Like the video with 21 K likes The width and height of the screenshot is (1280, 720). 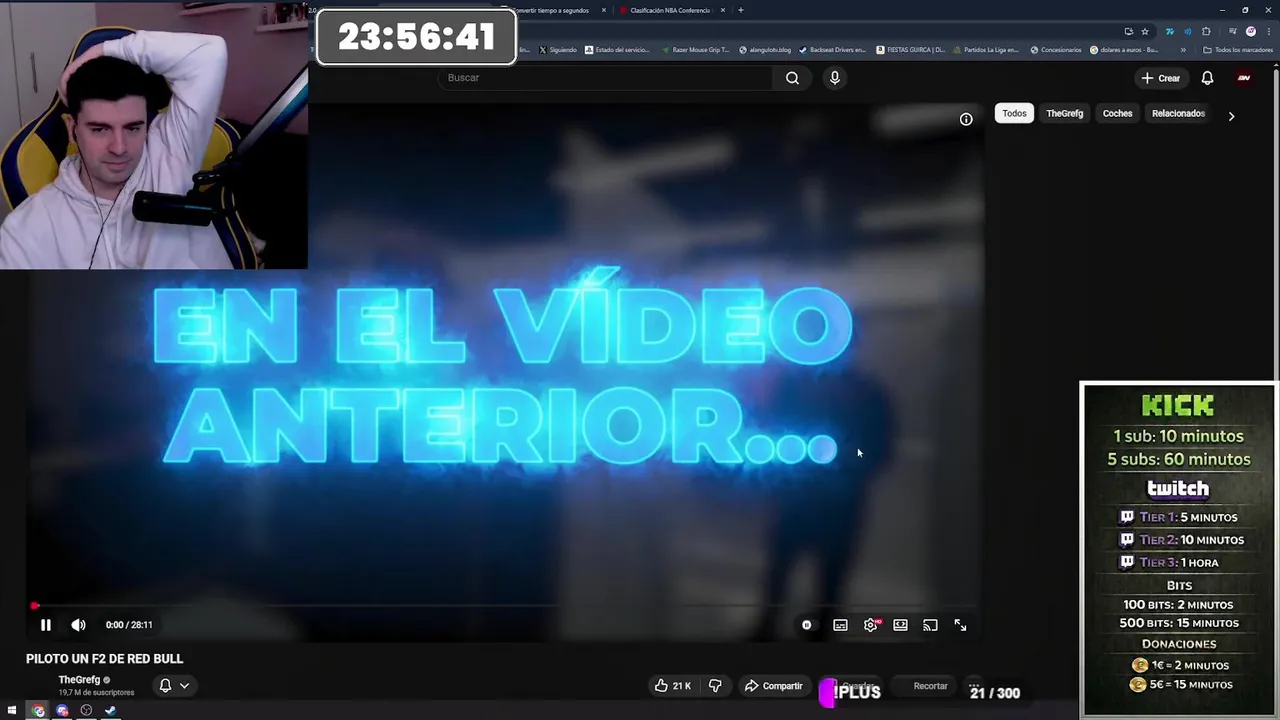click(x=672, y=686)
